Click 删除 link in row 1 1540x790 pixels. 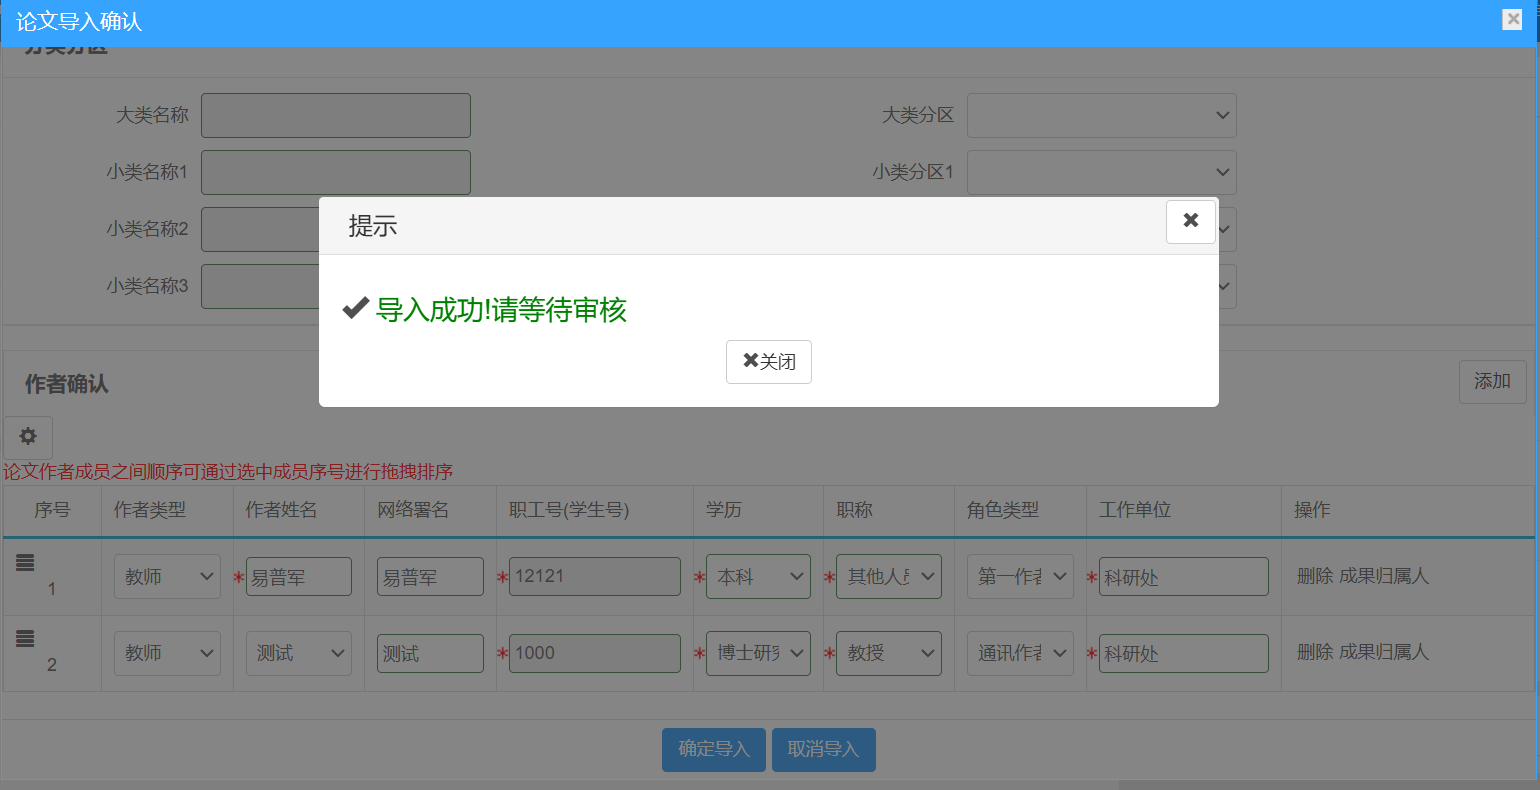click(x=1314, y=576)
